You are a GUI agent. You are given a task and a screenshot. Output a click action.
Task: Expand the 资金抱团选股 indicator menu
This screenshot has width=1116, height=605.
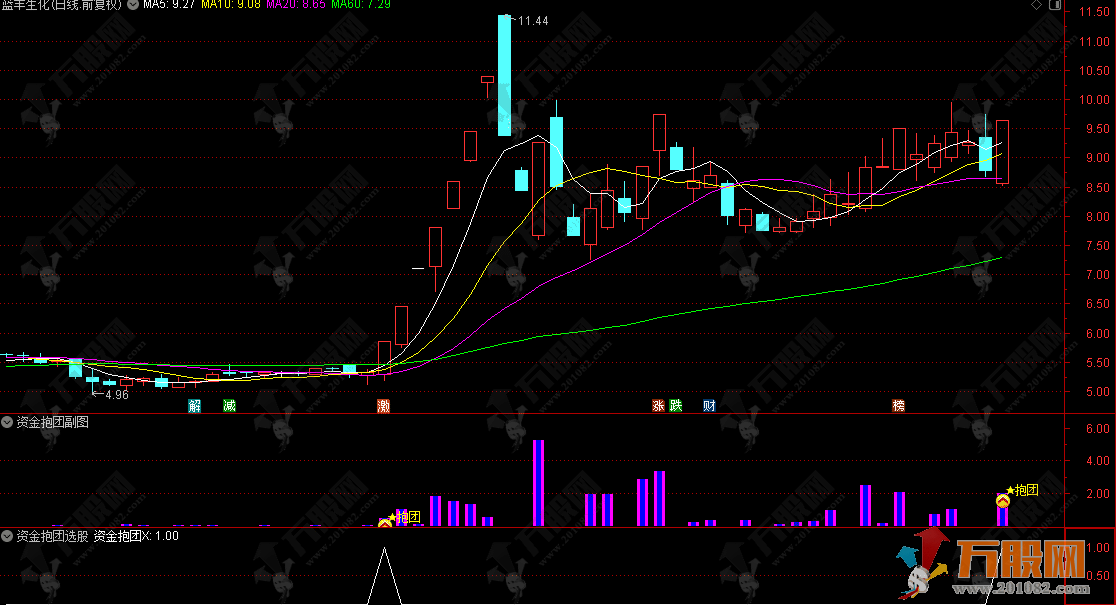point(7,536)
